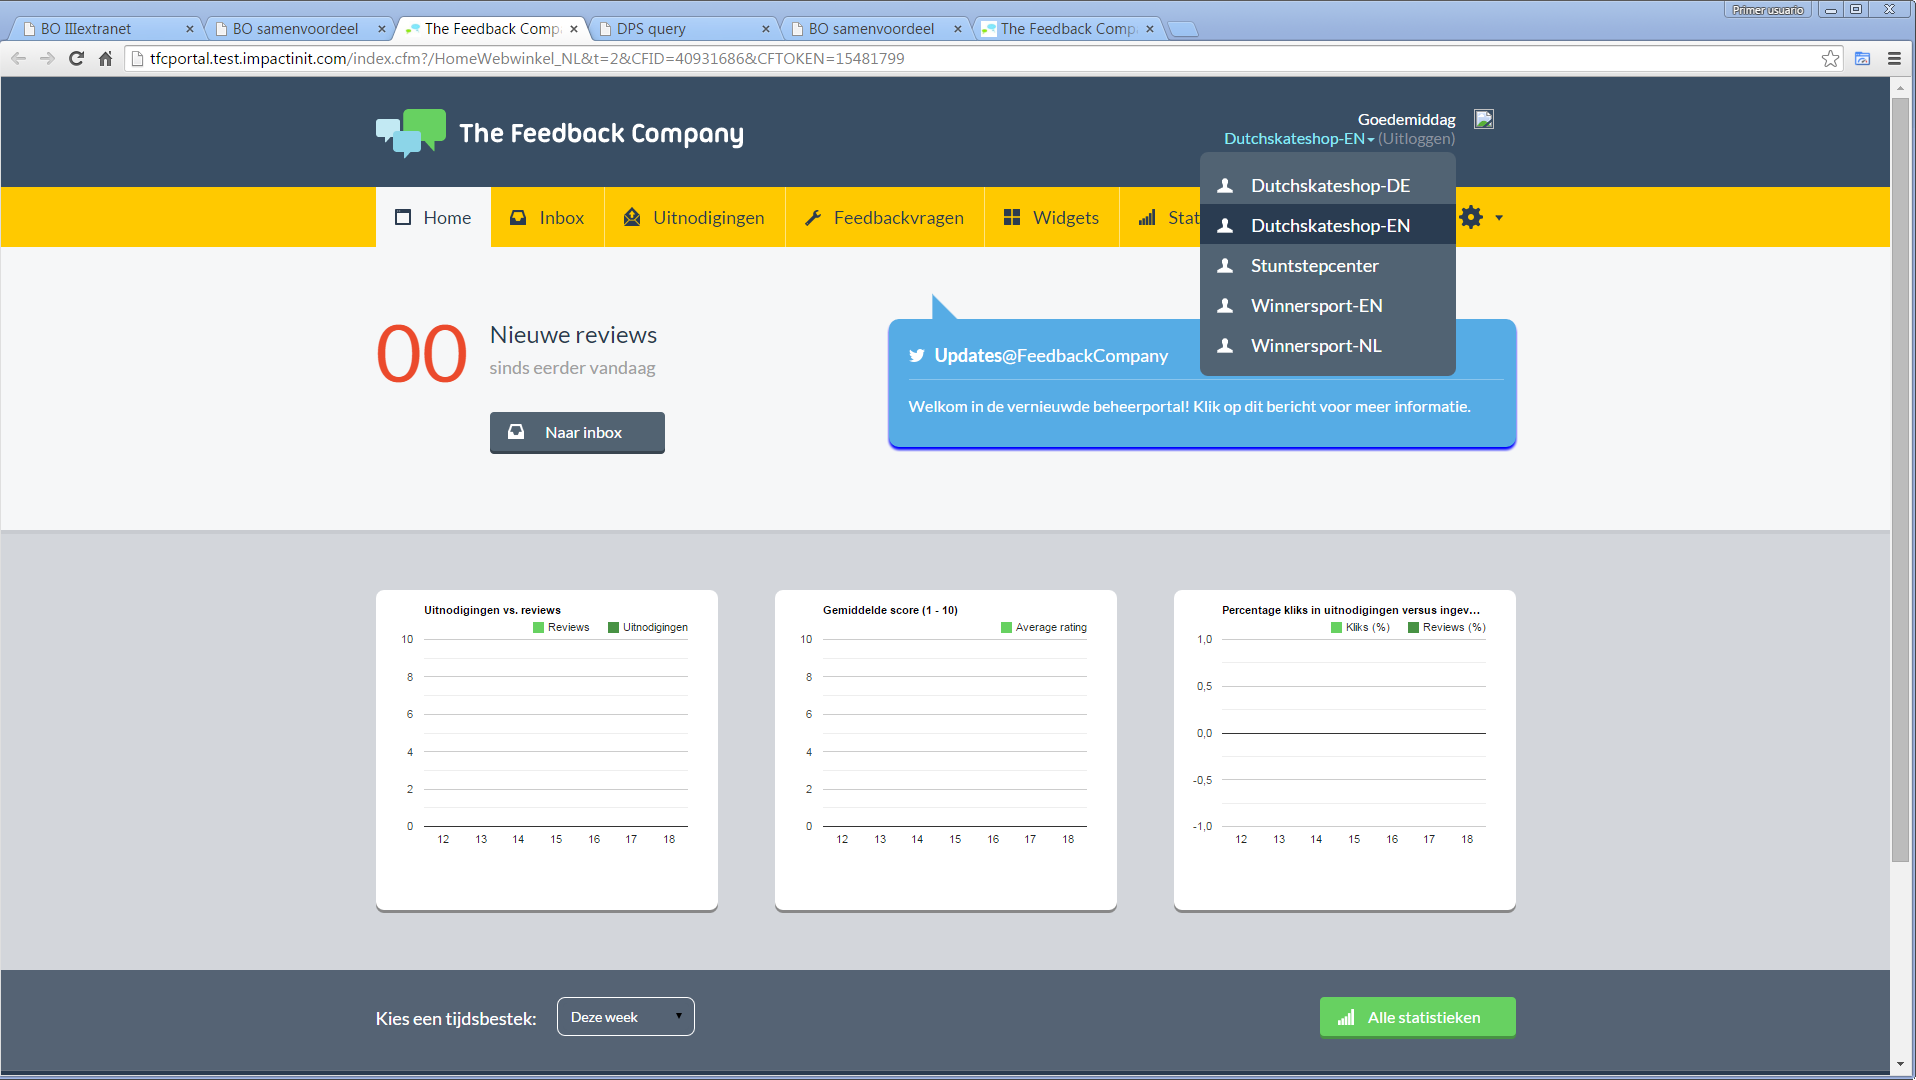This screenshot has height=1080, width=1916.
Task: Open the Deze week time period dropdown
Action: [x=625, y=1017]
